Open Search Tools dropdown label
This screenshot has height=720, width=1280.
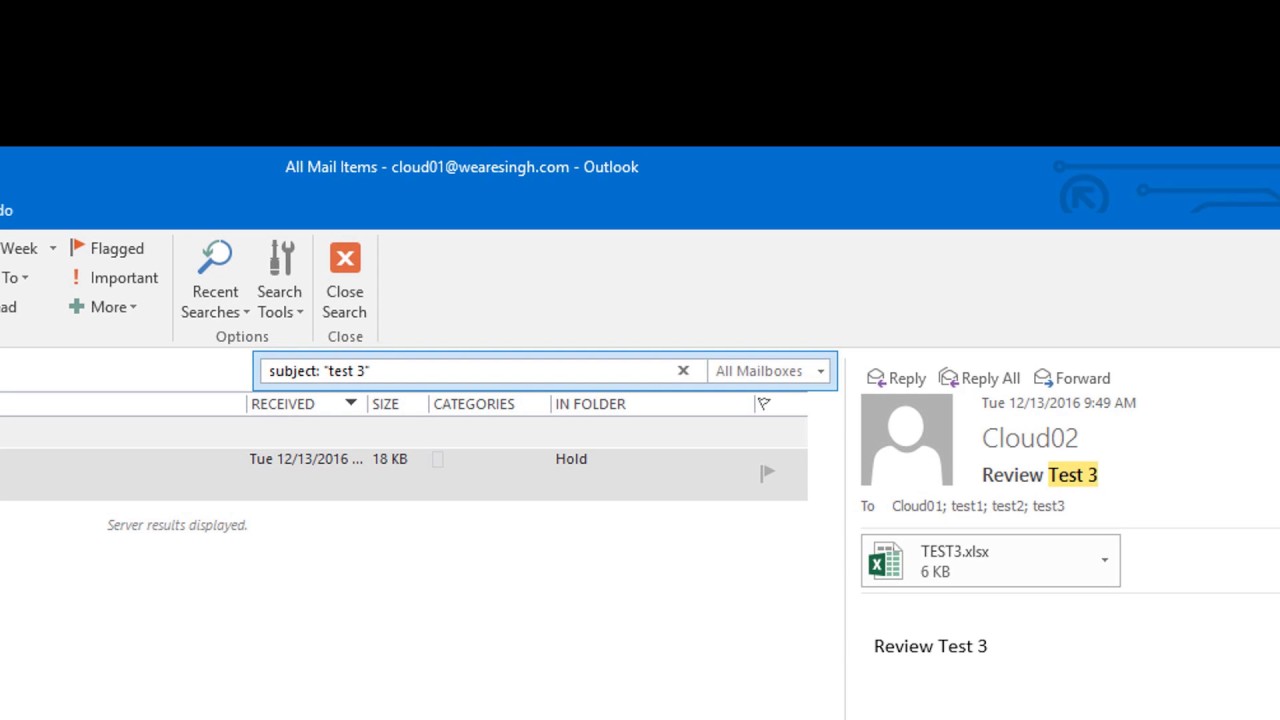click(280, 302)
